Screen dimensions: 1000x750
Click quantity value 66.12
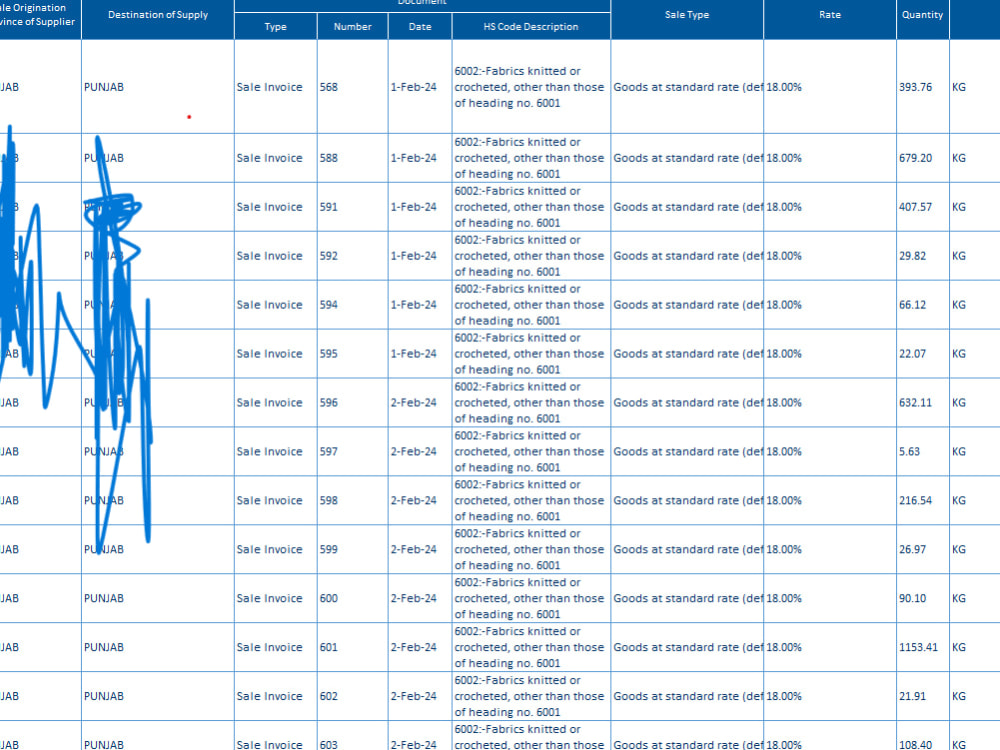[912, 305]
